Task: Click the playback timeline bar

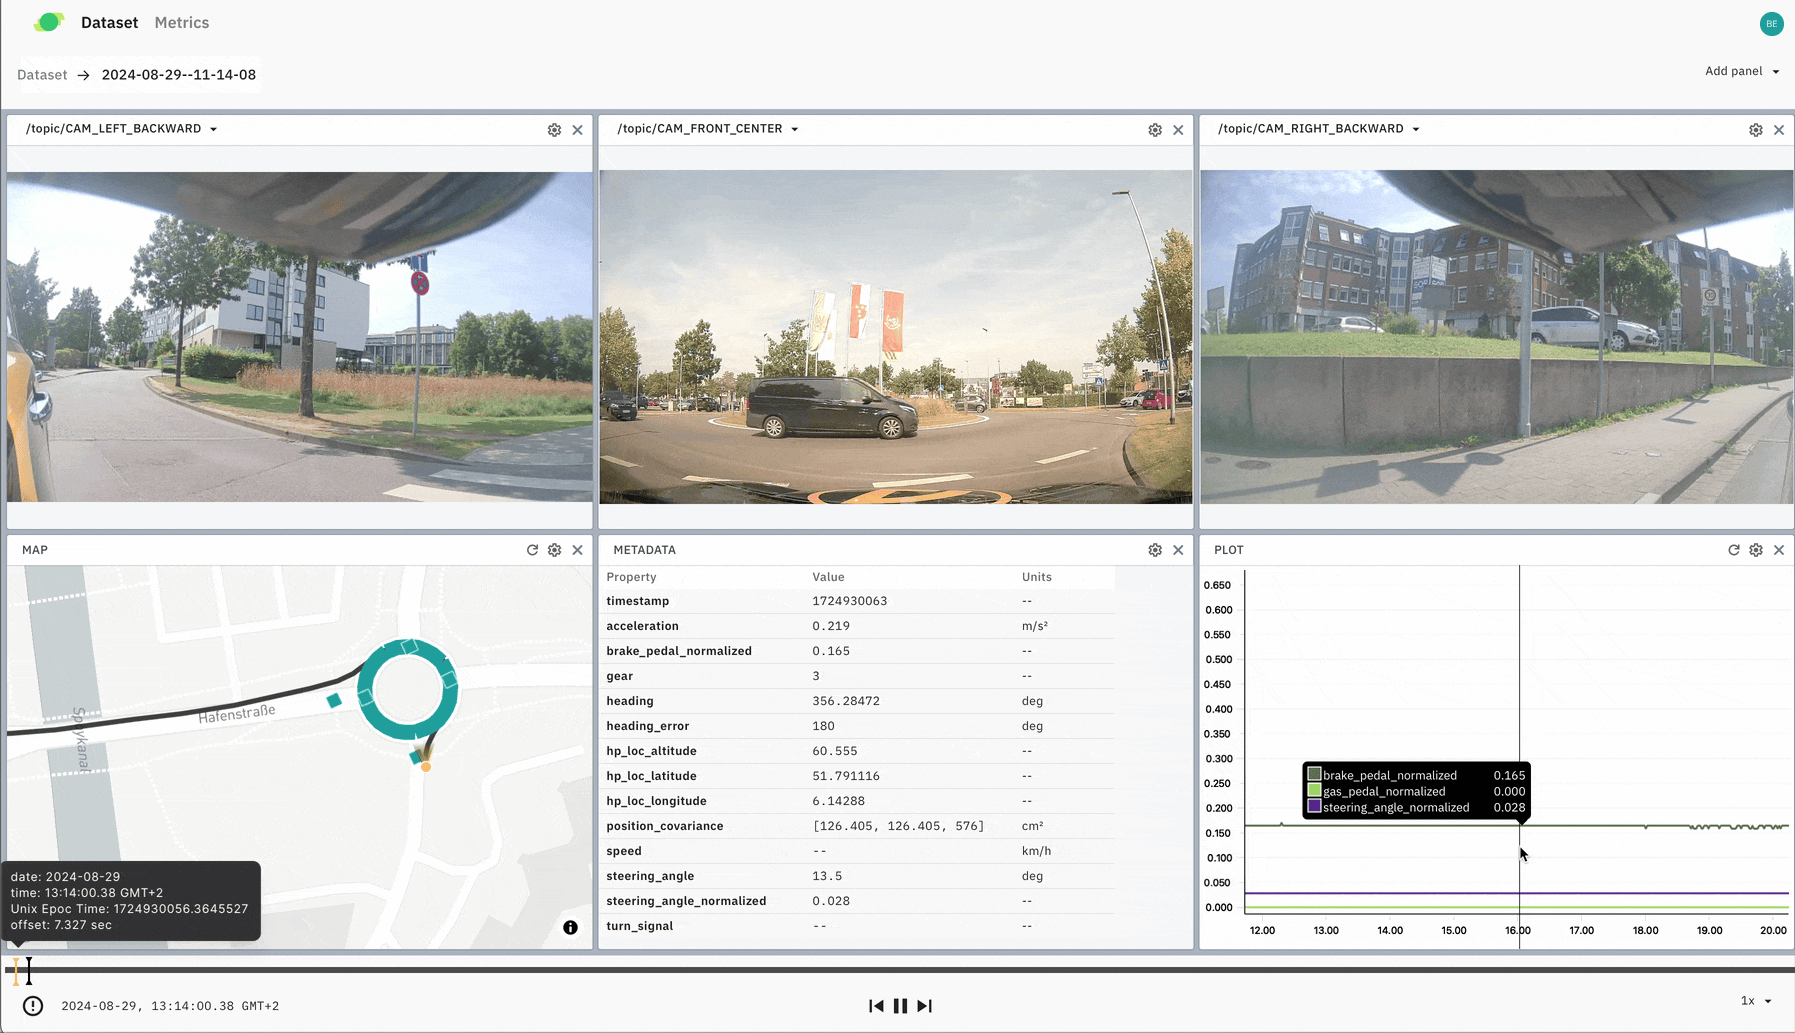Action: point(900,969)
